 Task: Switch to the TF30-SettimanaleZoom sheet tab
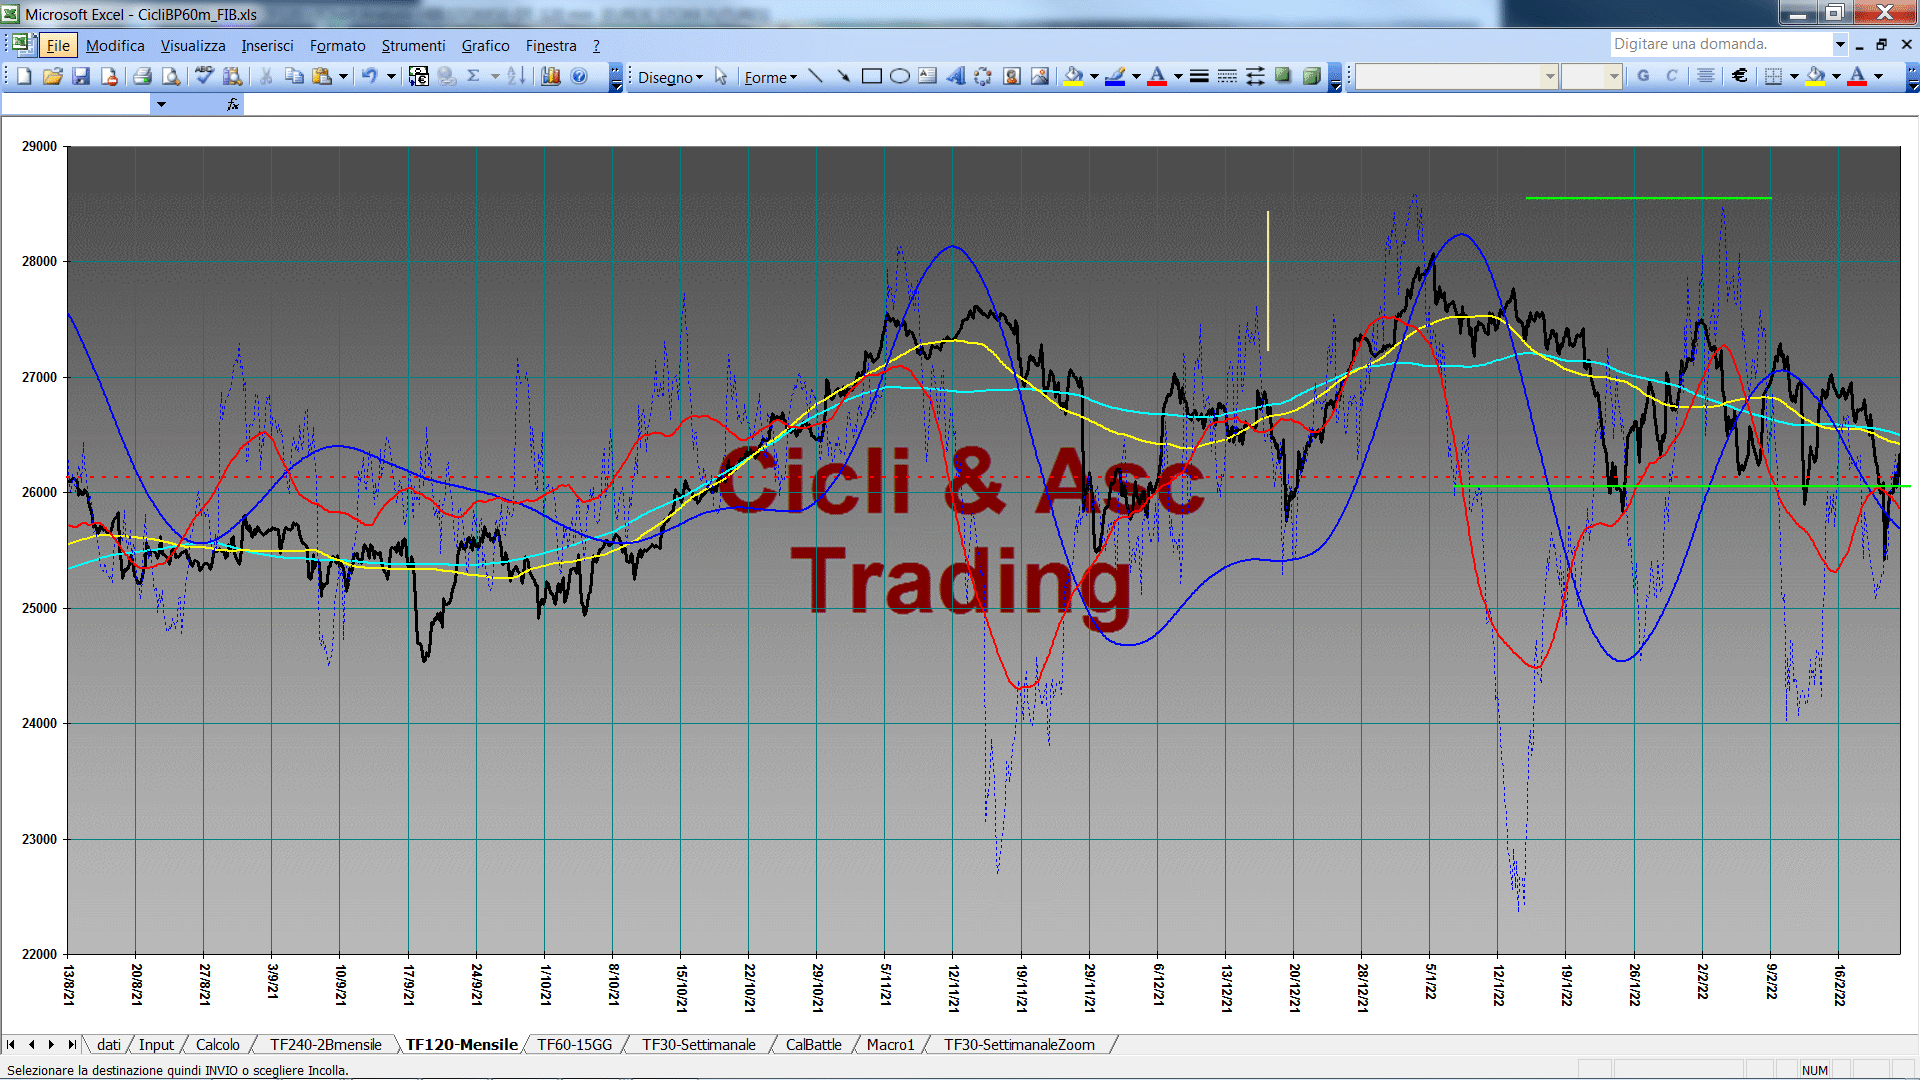(x=1019, y=1044)
